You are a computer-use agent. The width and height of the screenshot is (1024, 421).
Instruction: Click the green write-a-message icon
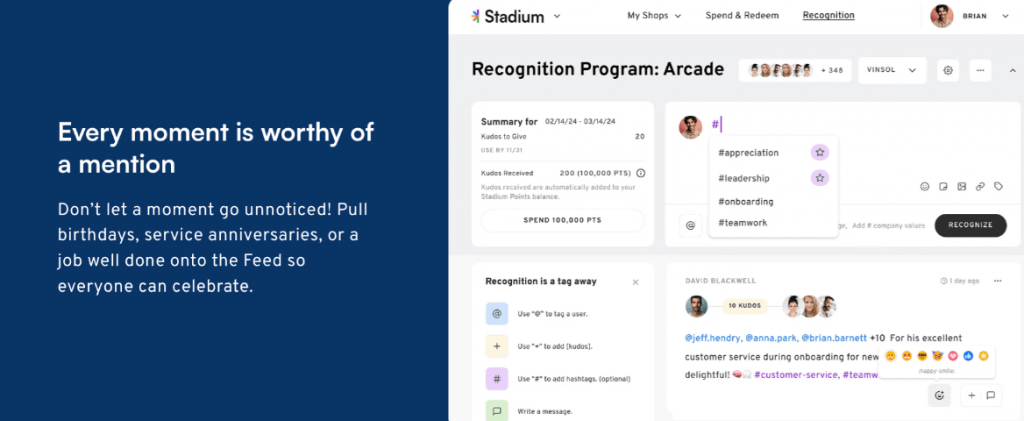(x=496, y=411)
